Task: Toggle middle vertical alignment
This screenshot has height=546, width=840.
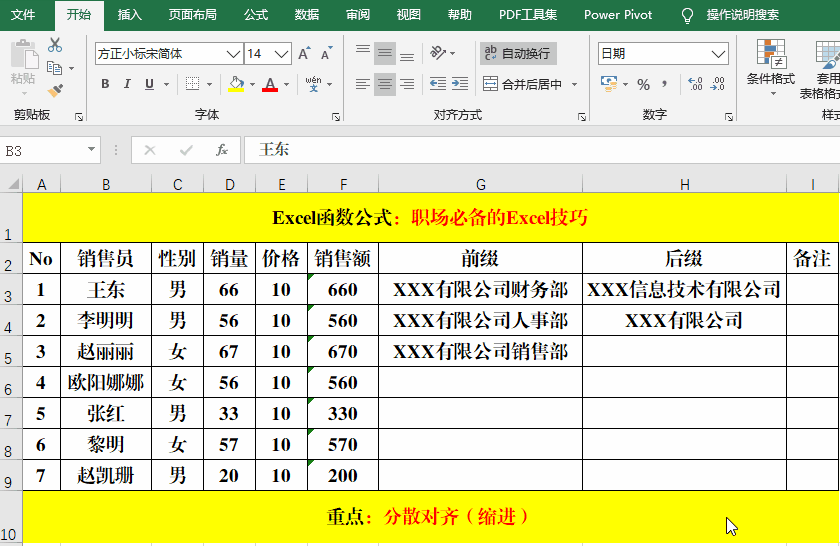Action: click(x=385, y=53)
